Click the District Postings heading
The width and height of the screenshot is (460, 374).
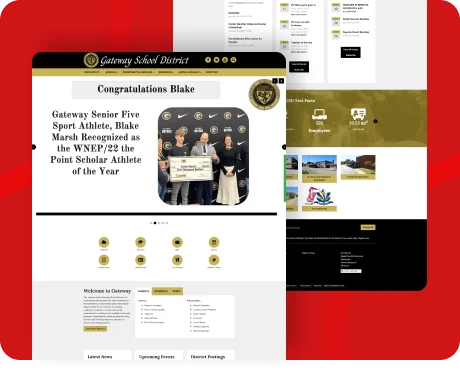(x=208, y=357)
